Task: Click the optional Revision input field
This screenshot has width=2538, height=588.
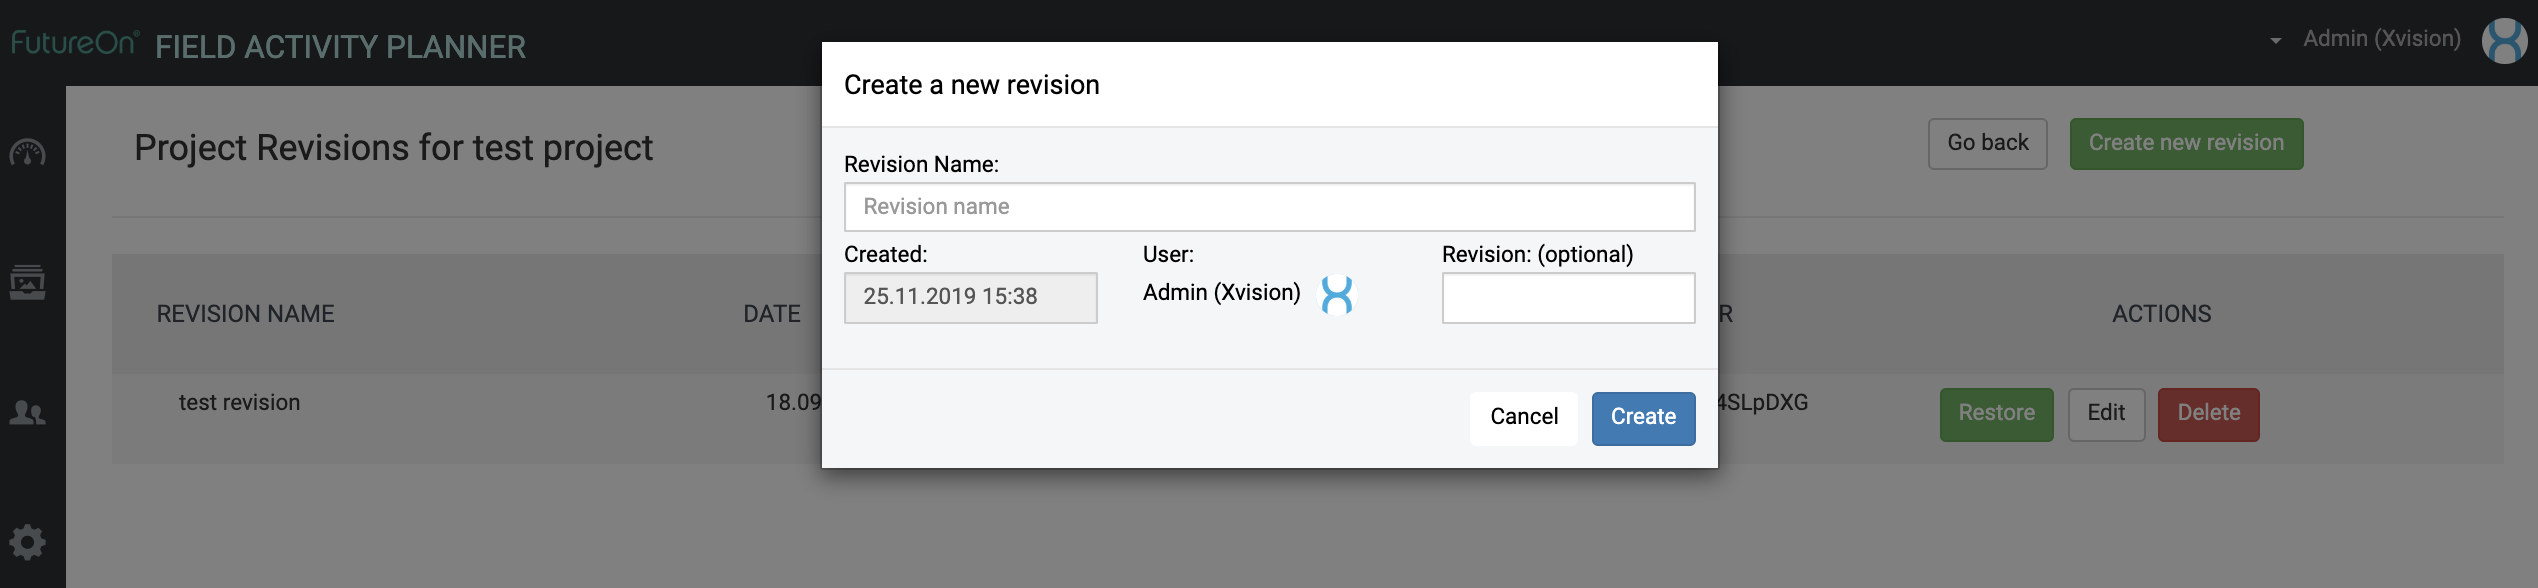Action: (x=1568, y=298)
